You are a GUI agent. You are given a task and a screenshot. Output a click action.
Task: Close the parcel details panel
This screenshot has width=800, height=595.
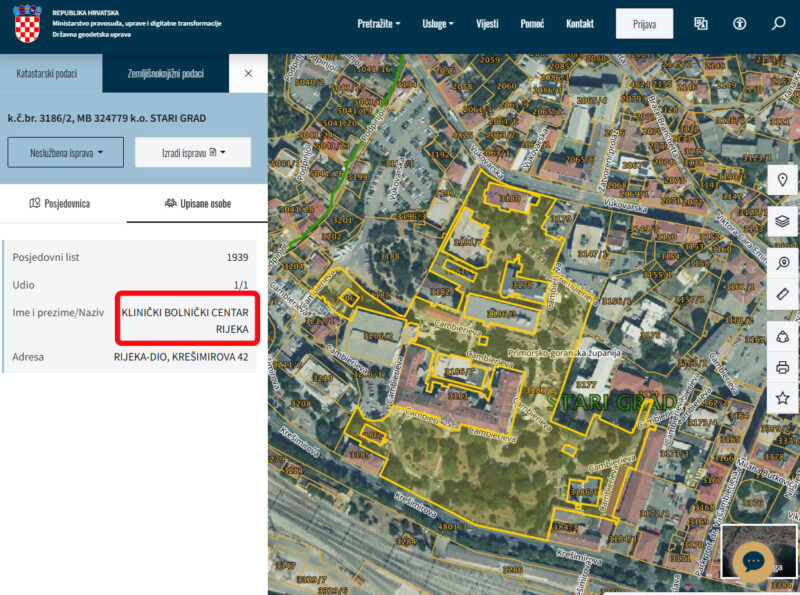(x=248, y=73)
